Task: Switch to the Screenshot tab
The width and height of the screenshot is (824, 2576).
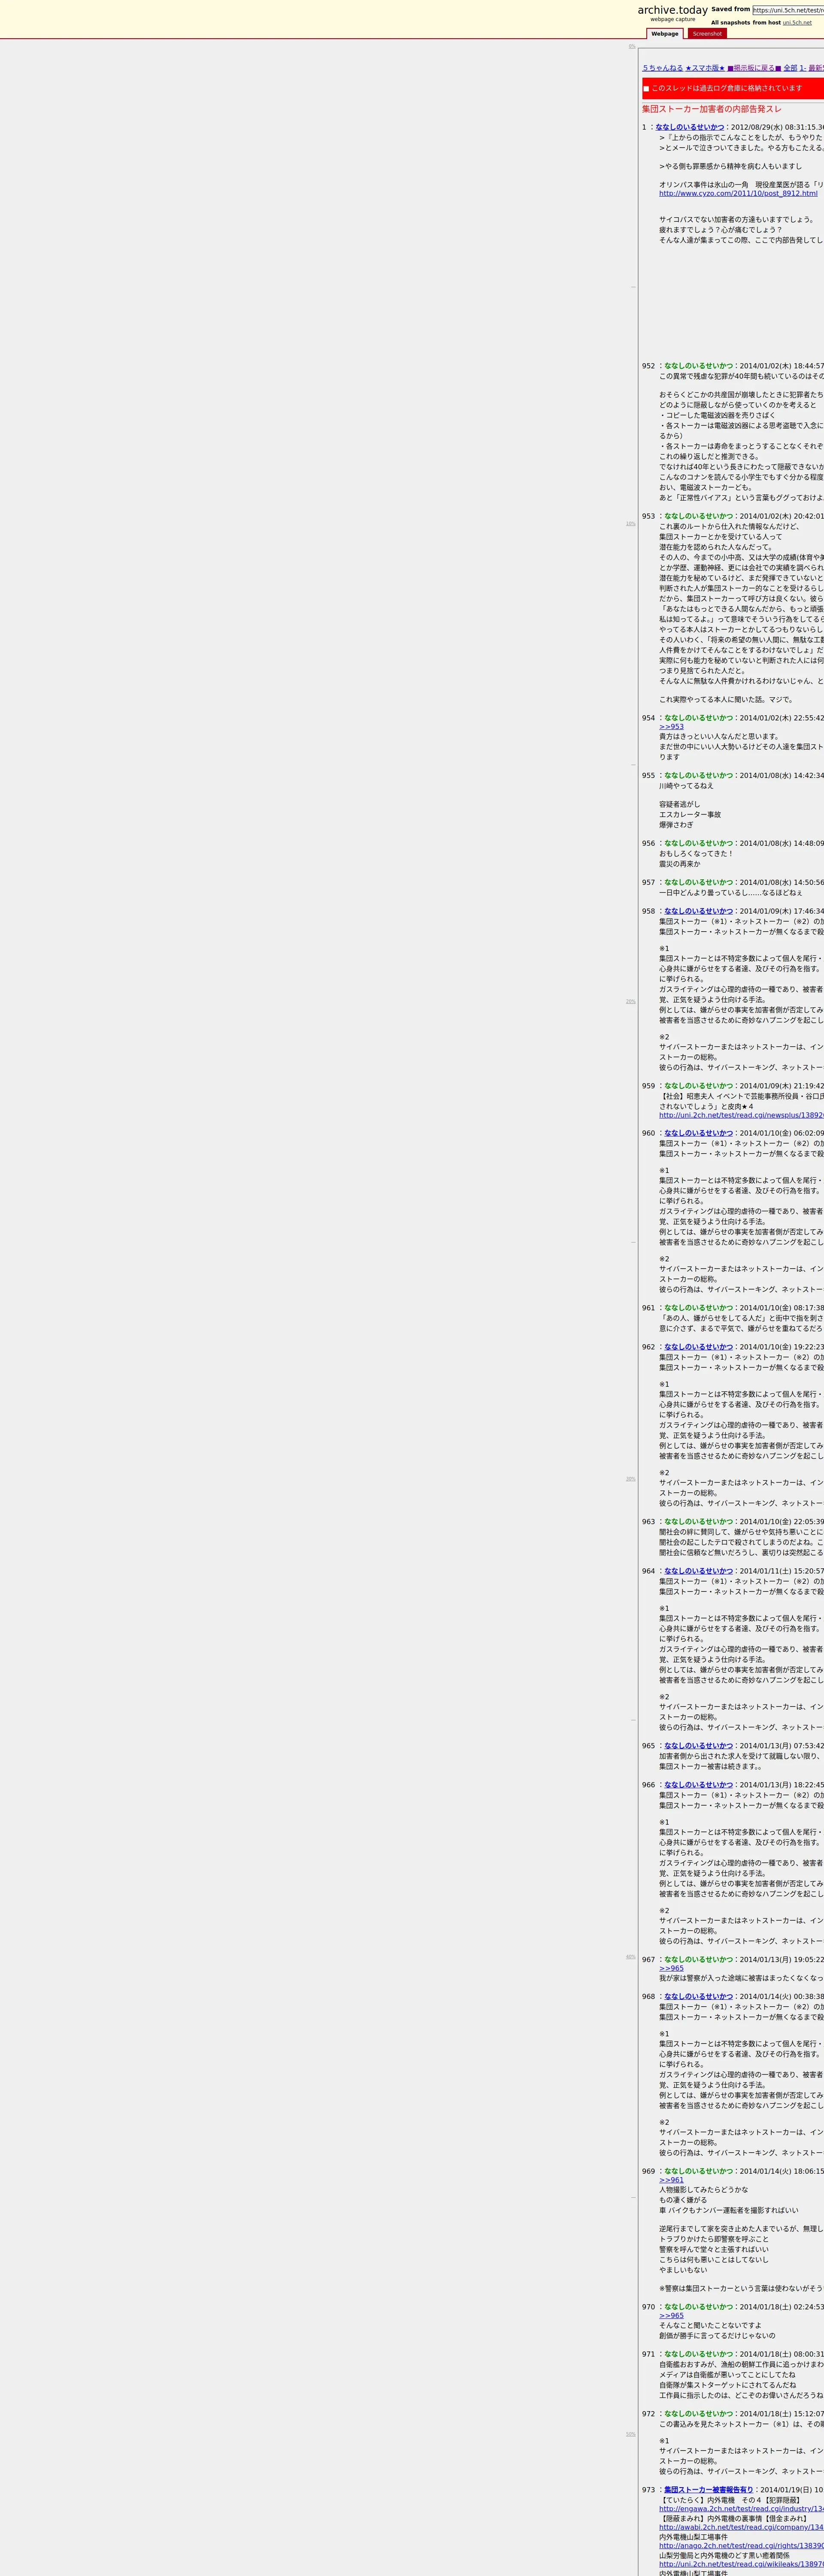Action: (706, 34)
